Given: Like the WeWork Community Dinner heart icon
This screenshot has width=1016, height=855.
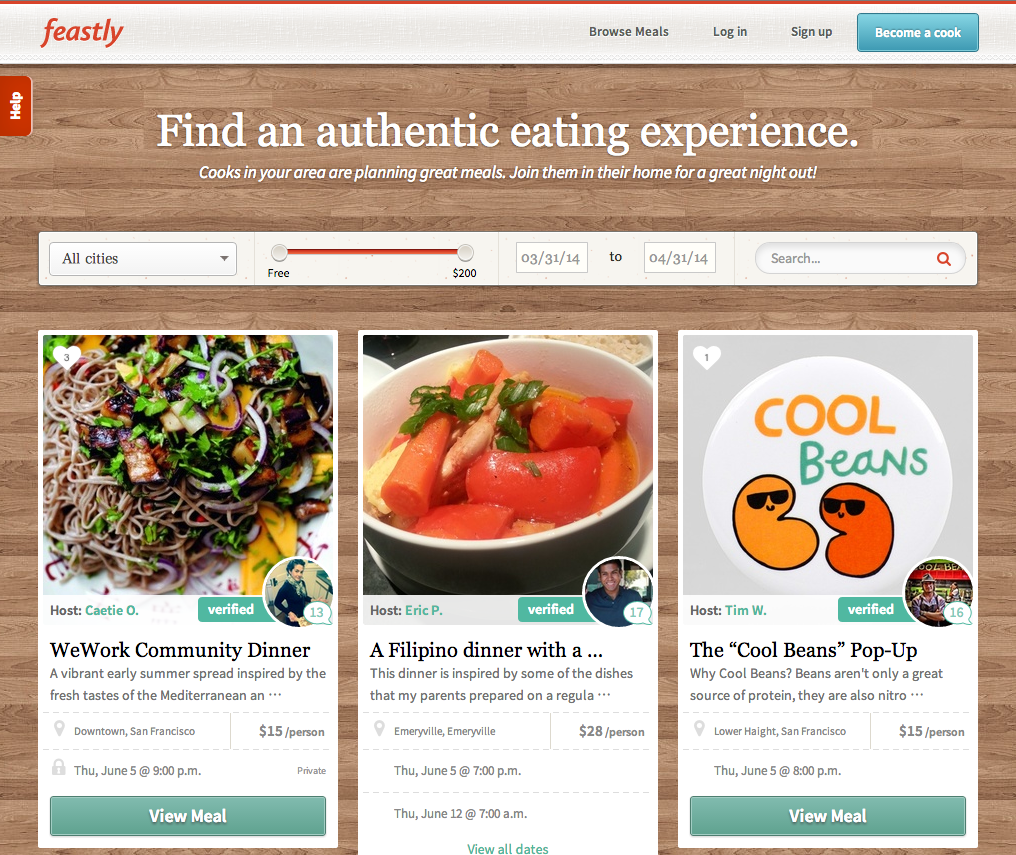Looking at the screenshot, I should pyautogui.click(x=66, y=357).
